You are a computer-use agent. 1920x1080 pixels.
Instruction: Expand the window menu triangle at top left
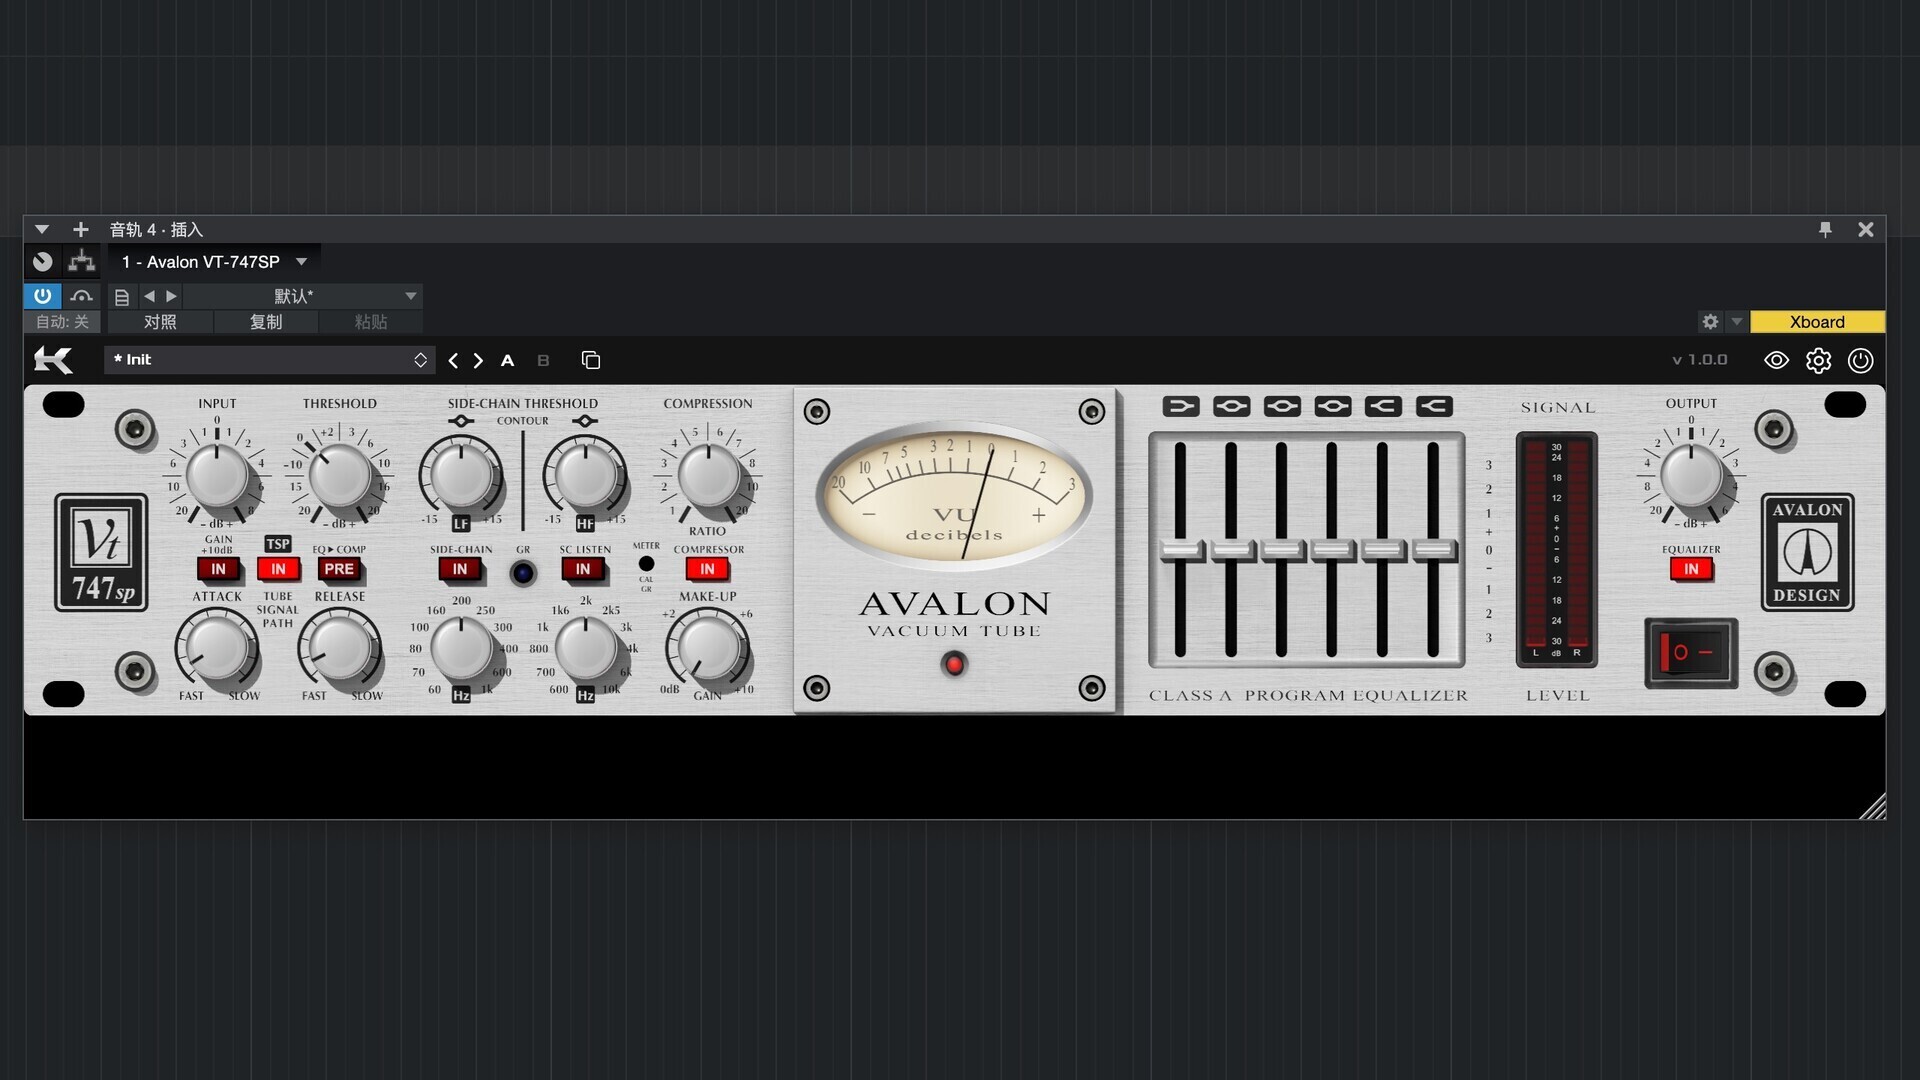42,230
